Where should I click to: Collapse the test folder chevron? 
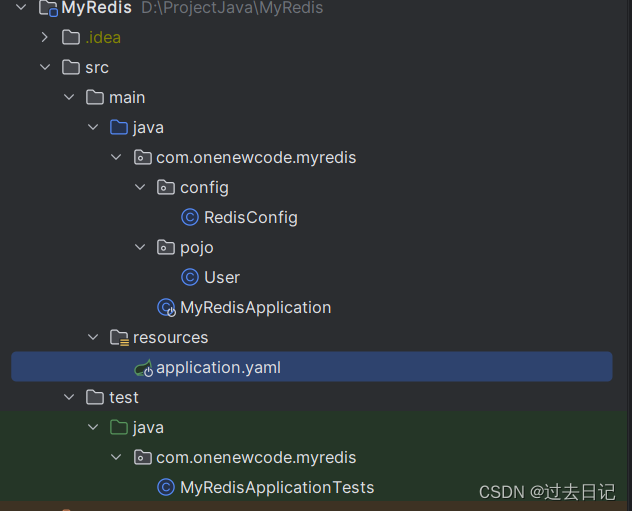pos(68,397)
